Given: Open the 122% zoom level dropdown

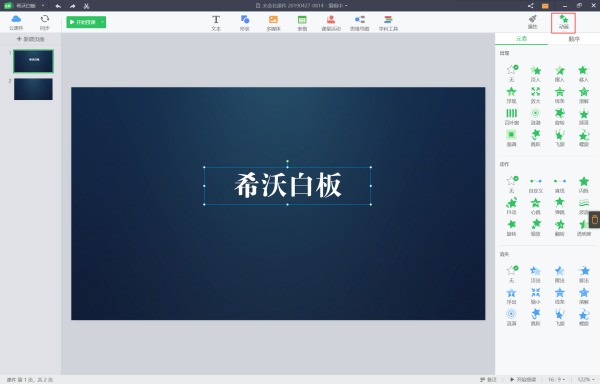Looking at the screenshot, I should pos(586,379).
